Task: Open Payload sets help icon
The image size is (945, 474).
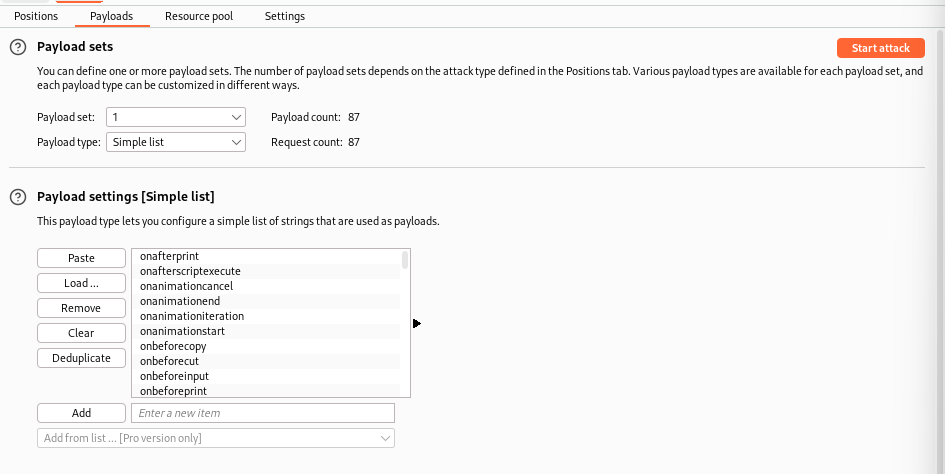Action: pyautogui.click(x=19, y=47)
